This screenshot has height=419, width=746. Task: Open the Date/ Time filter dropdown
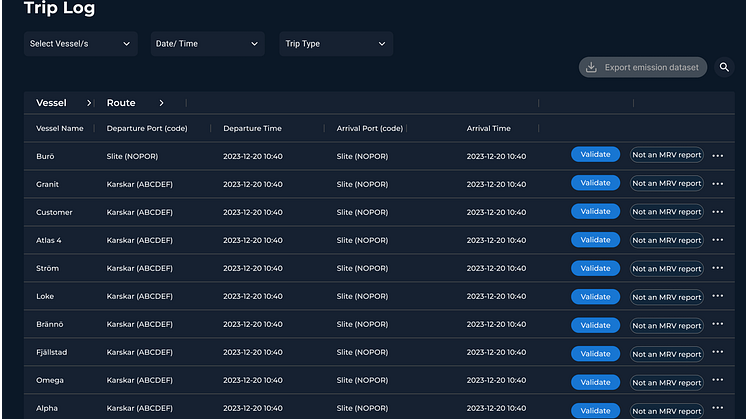(x=207, y=44)
